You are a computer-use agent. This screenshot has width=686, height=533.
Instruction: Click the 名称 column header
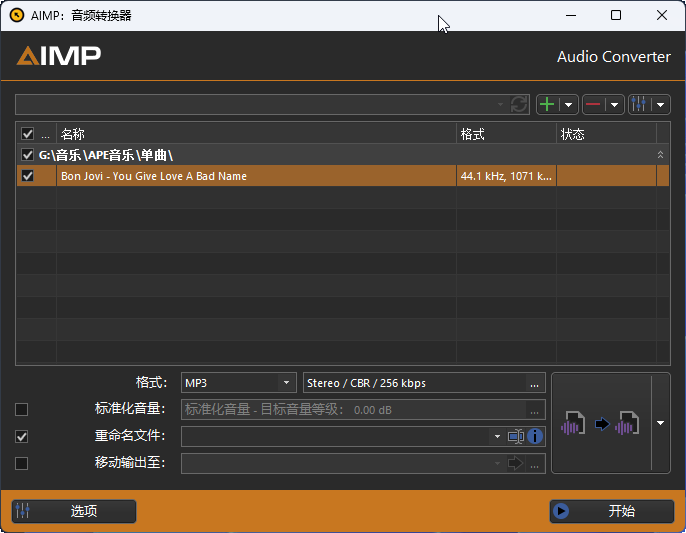click(256, 134)
